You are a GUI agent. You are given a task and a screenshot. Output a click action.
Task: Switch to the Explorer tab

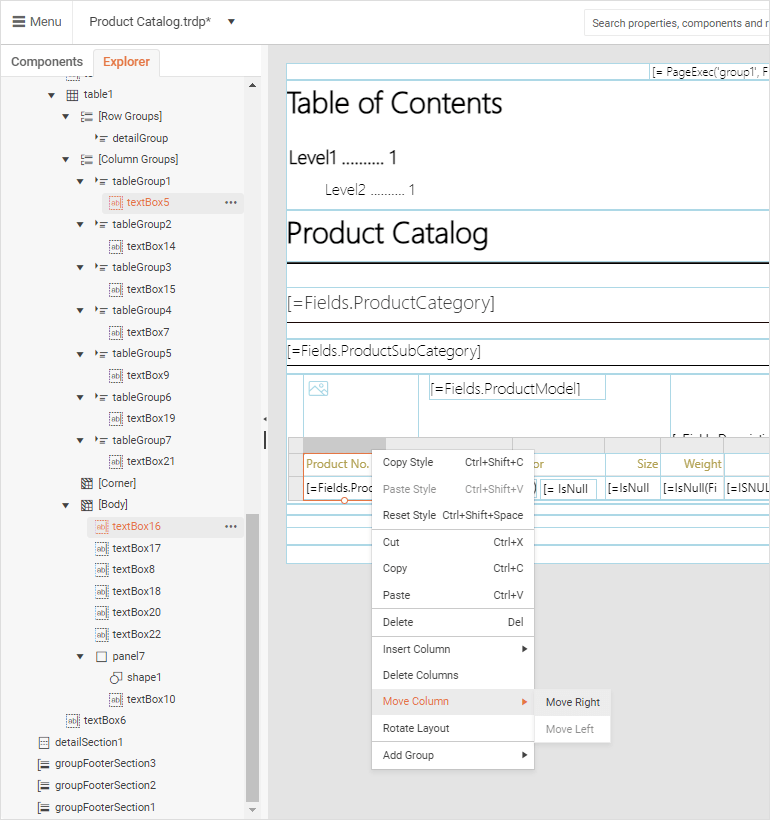pyautogui.click(x=126, y=62)
